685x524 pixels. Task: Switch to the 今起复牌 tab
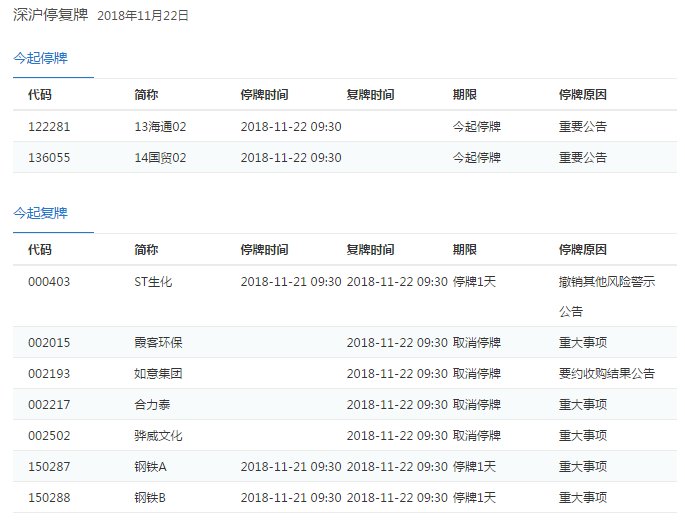[x=40, y=213]
